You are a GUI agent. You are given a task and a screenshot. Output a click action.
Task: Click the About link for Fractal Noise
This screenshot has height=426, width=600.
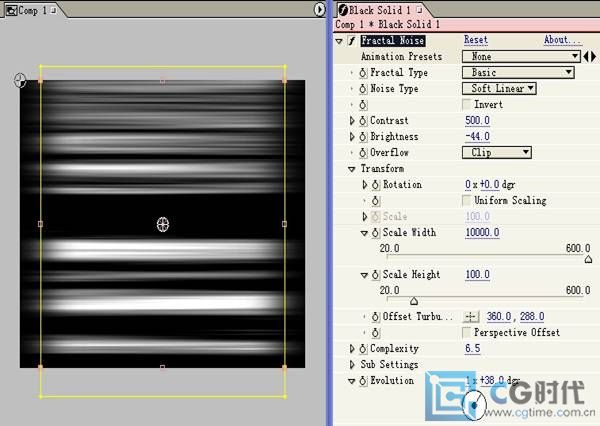(x=562, y=40)
